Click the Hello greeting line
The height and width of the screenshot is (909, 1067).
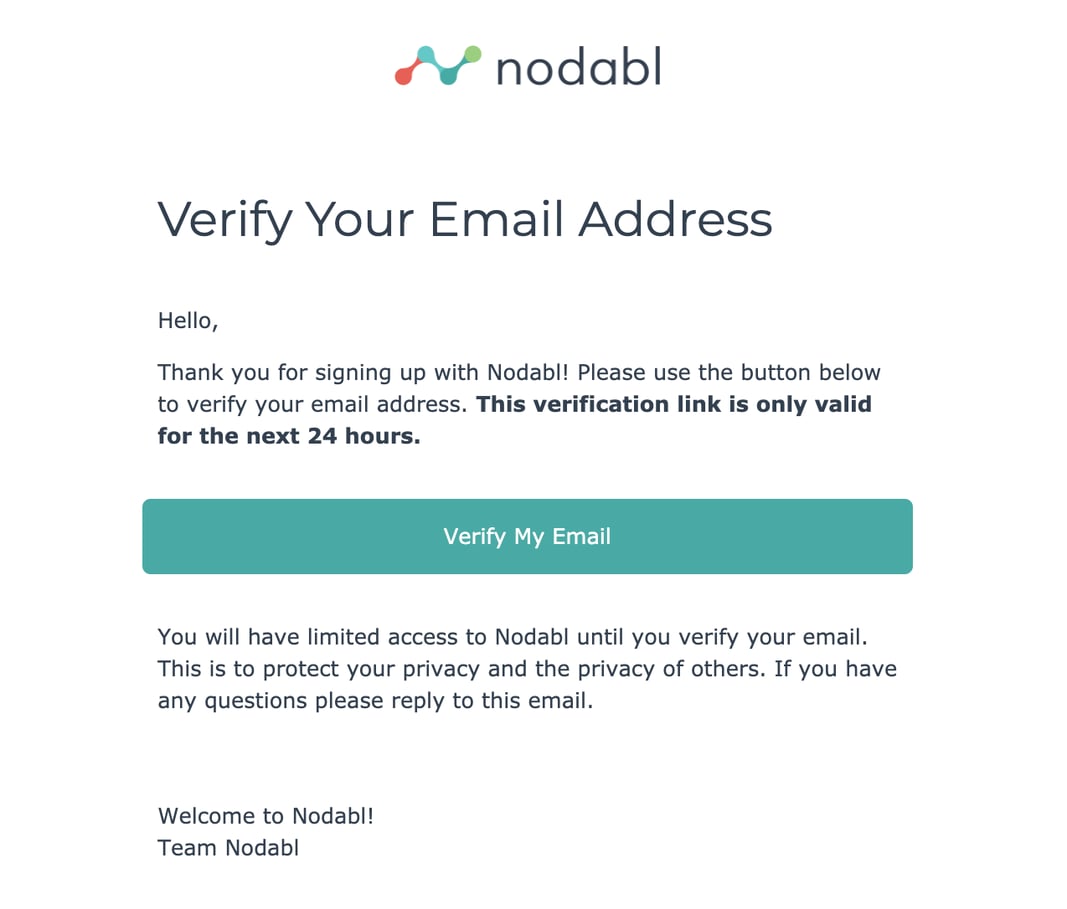(188, 320)
